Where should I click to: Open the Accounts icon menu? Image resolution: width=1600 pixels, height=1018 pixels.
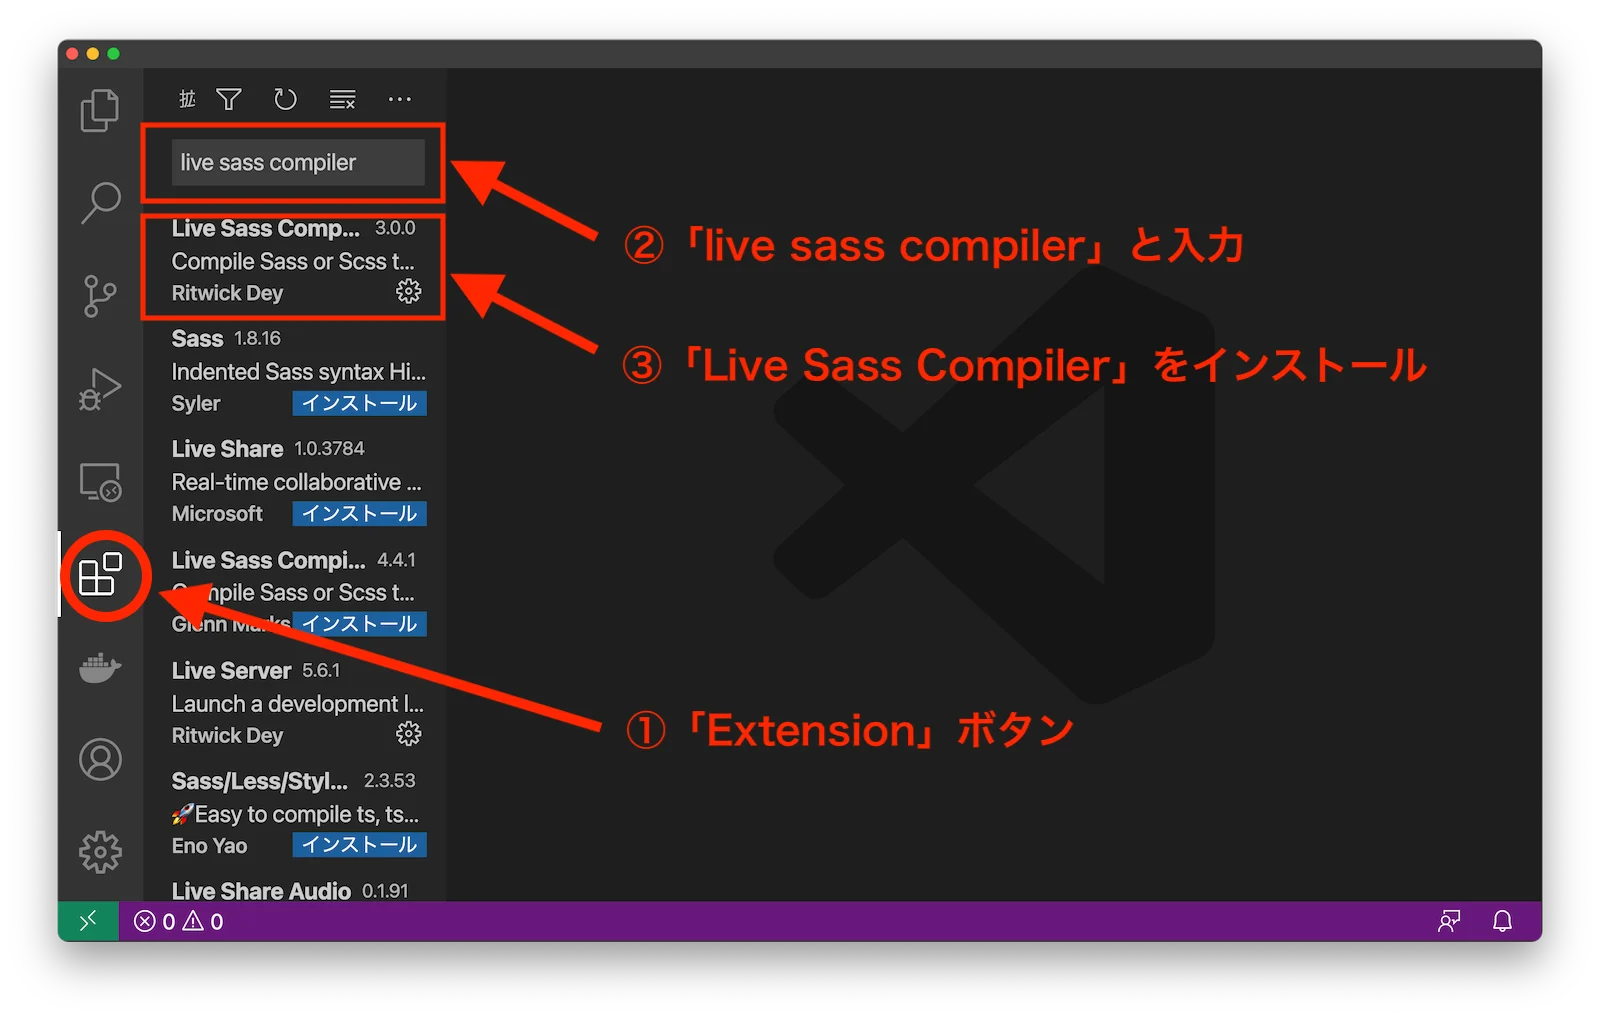[x=99, y=760]
